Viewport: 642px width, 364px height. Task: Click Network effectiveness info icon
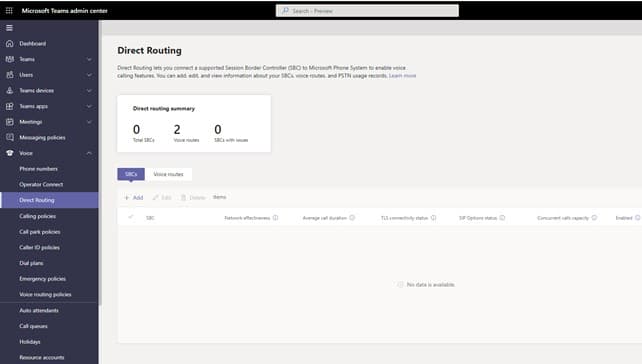[x=276, y=218]
